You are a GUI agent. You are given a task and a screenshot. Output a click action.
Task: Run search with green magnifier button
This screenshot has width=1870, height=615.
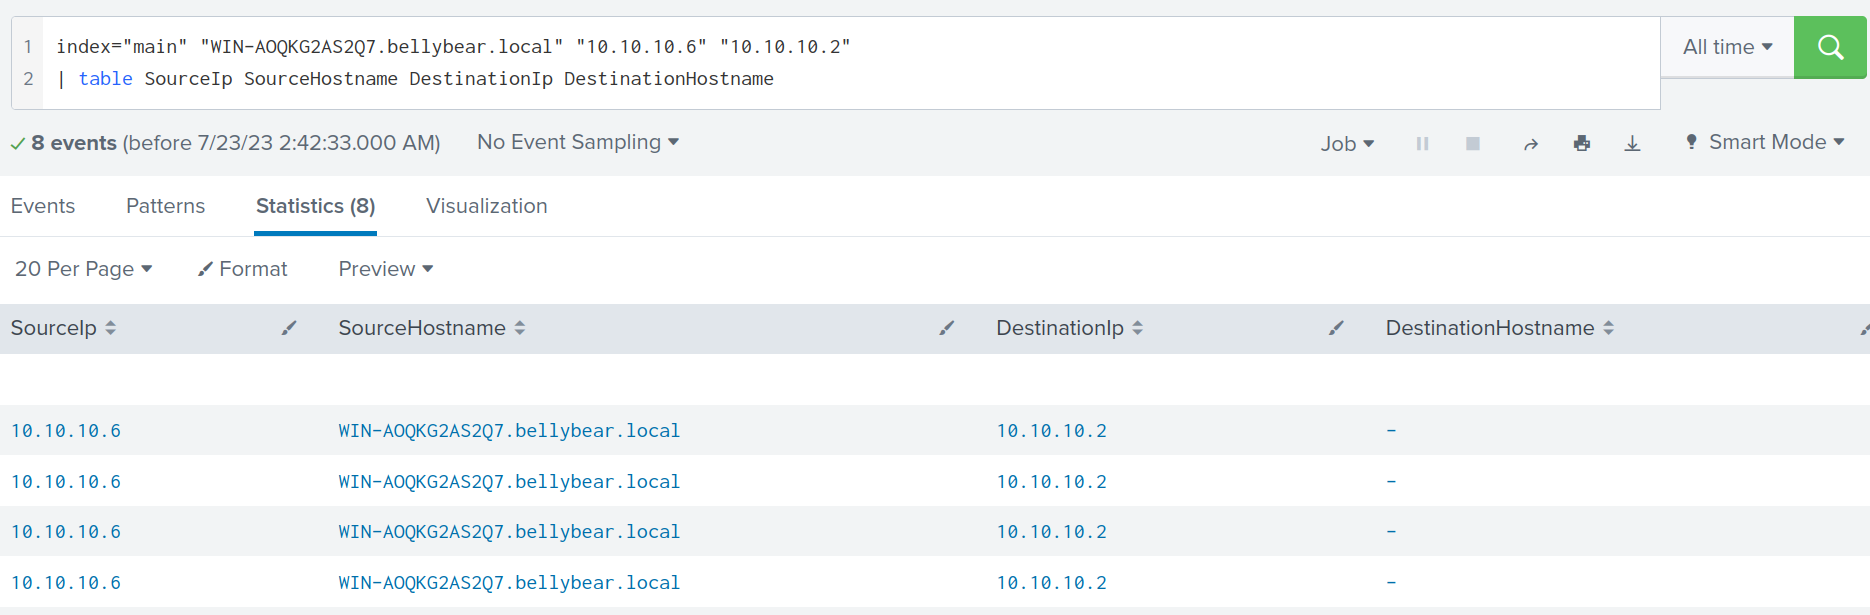pyautogui.click(x=1829, y=47)
